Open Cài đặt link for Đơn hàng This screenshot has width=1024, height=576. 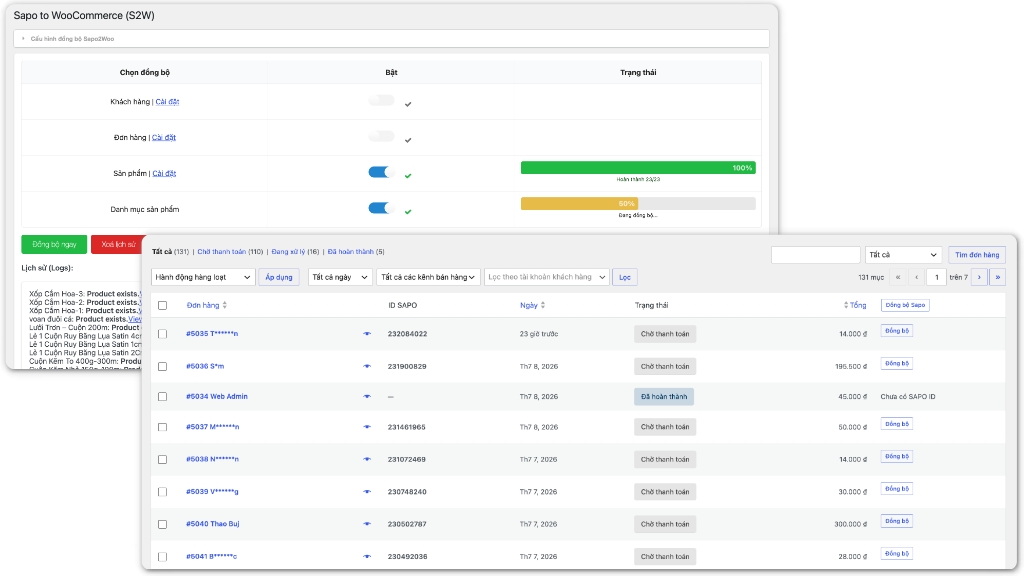(164, 137)
